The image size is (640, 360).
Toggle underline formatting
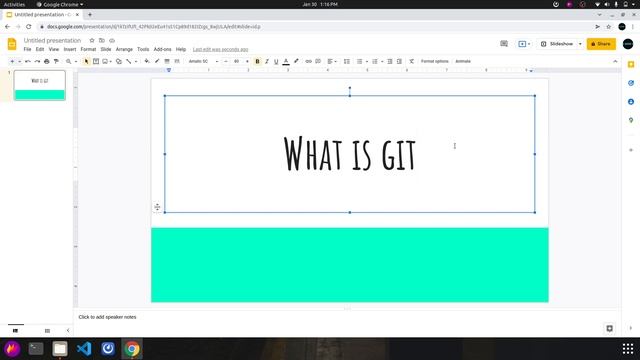[x=276, y=61]
